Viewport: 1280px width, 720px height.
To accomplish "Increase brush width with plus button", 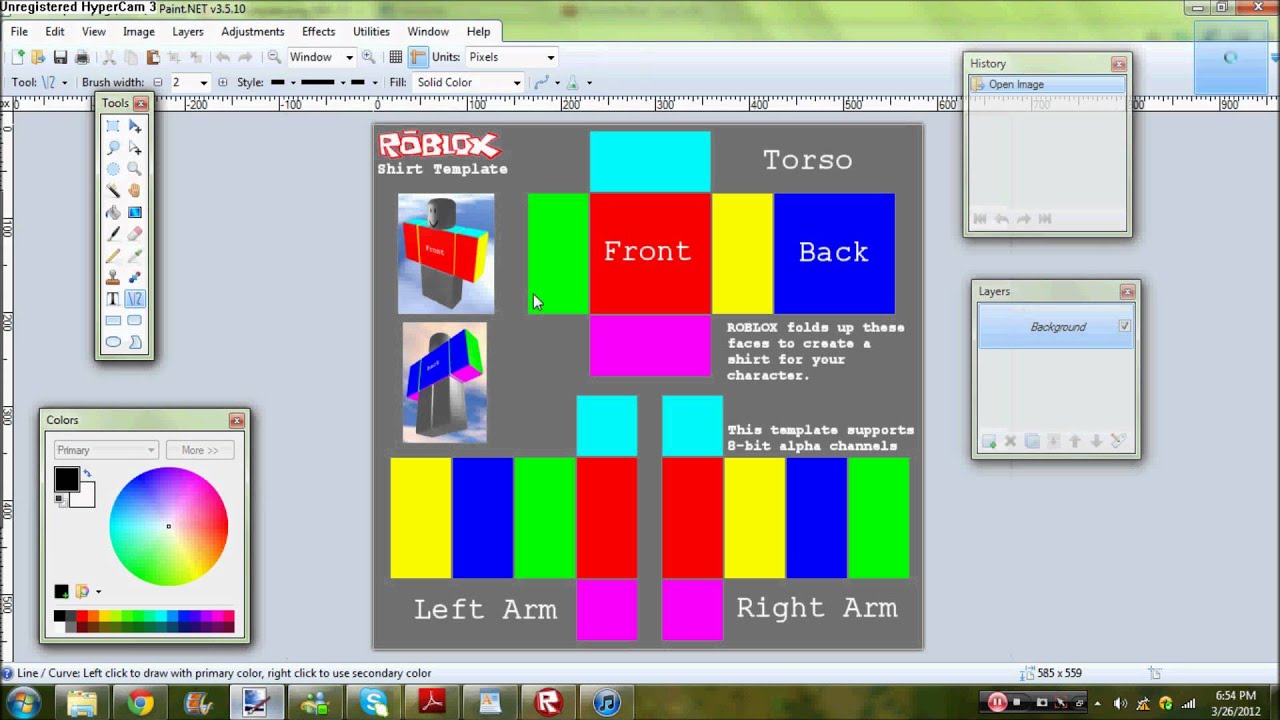I will (x=222, y=82).
